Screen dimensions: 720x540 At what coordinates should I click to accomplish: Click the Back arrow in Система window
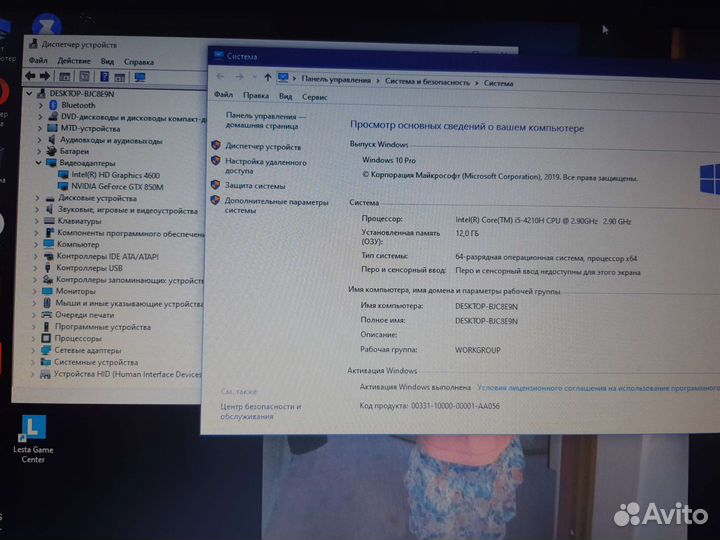(220, 76)
